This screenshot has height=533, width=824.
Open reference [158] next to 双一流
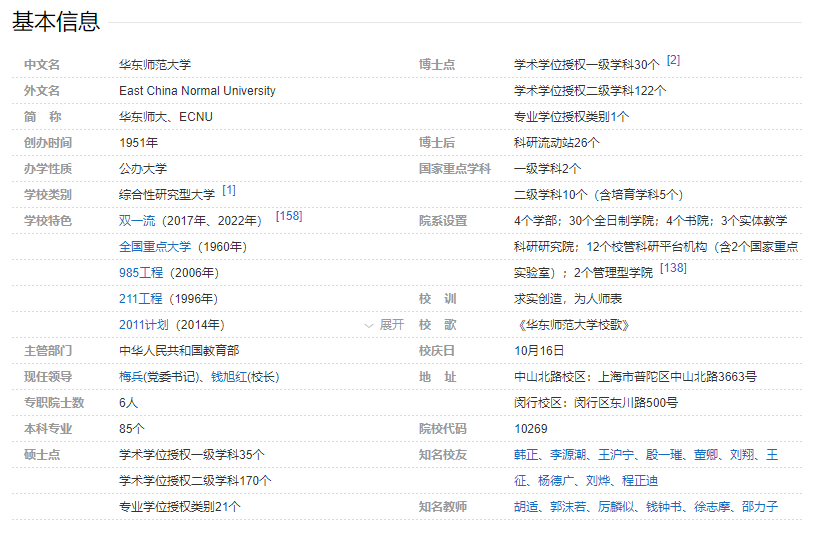(289, 216)
